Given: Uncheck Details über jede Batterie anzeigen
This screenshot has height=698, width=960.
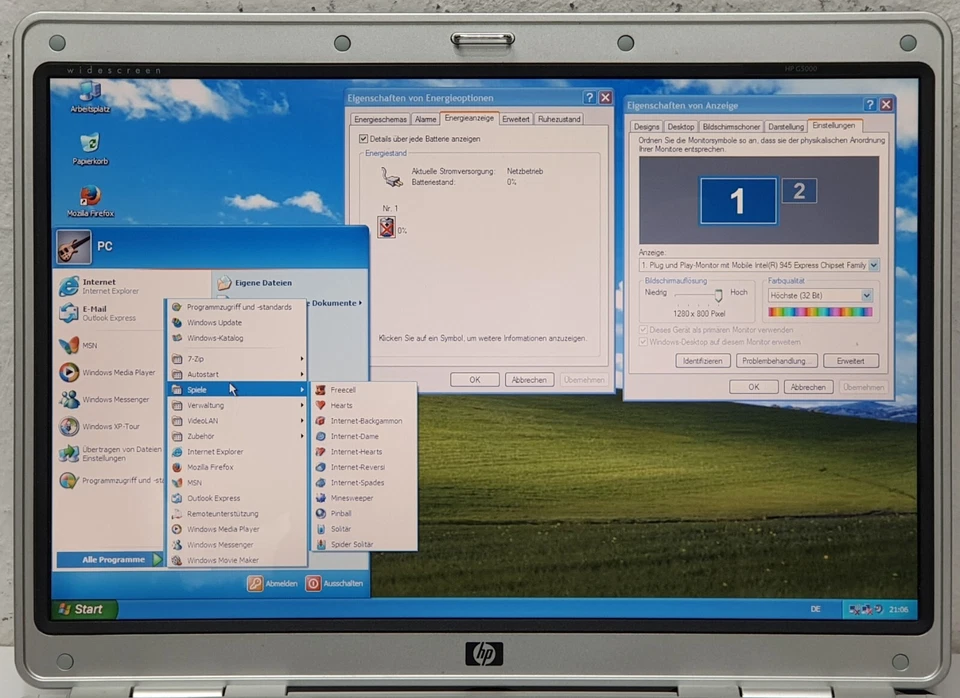Looking at the screenshot, I should click(x=364, y=138).
